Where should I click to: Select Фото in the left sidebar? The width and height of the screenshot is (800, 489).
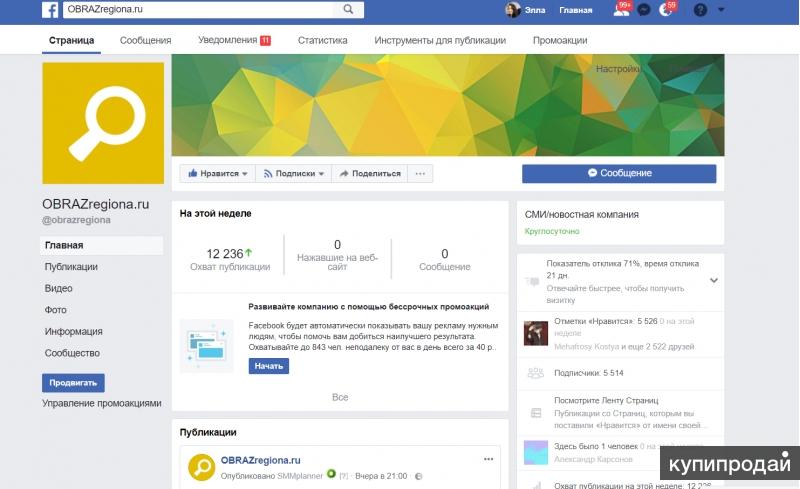tap(56, 310)
